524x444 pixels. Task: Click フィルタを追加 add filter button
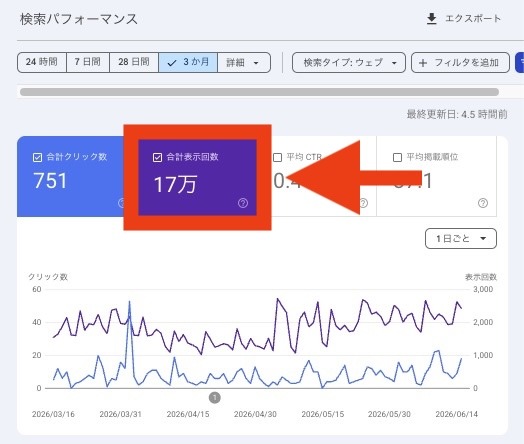tap(460, 62)
